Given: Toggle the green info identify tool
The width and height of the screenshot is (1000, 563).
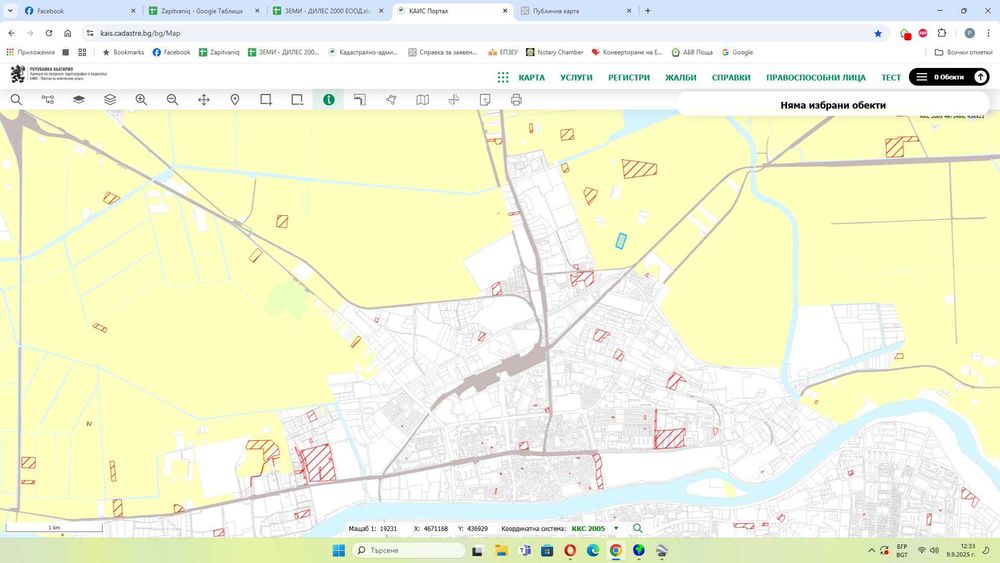Looking at the screenshot, I should point(328,100).
